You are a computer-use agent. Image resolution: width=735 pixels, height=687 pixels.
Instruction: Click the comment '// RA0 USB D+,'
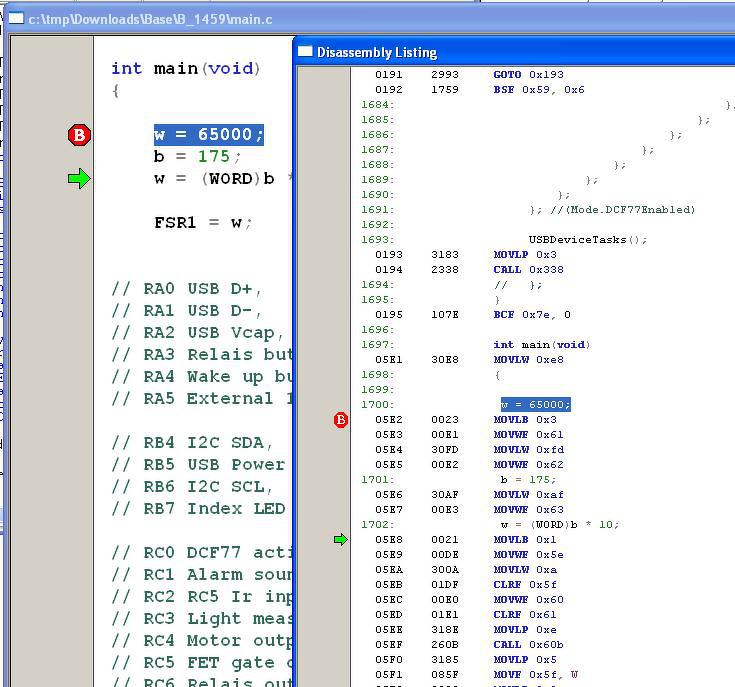(x=187, y=289)
